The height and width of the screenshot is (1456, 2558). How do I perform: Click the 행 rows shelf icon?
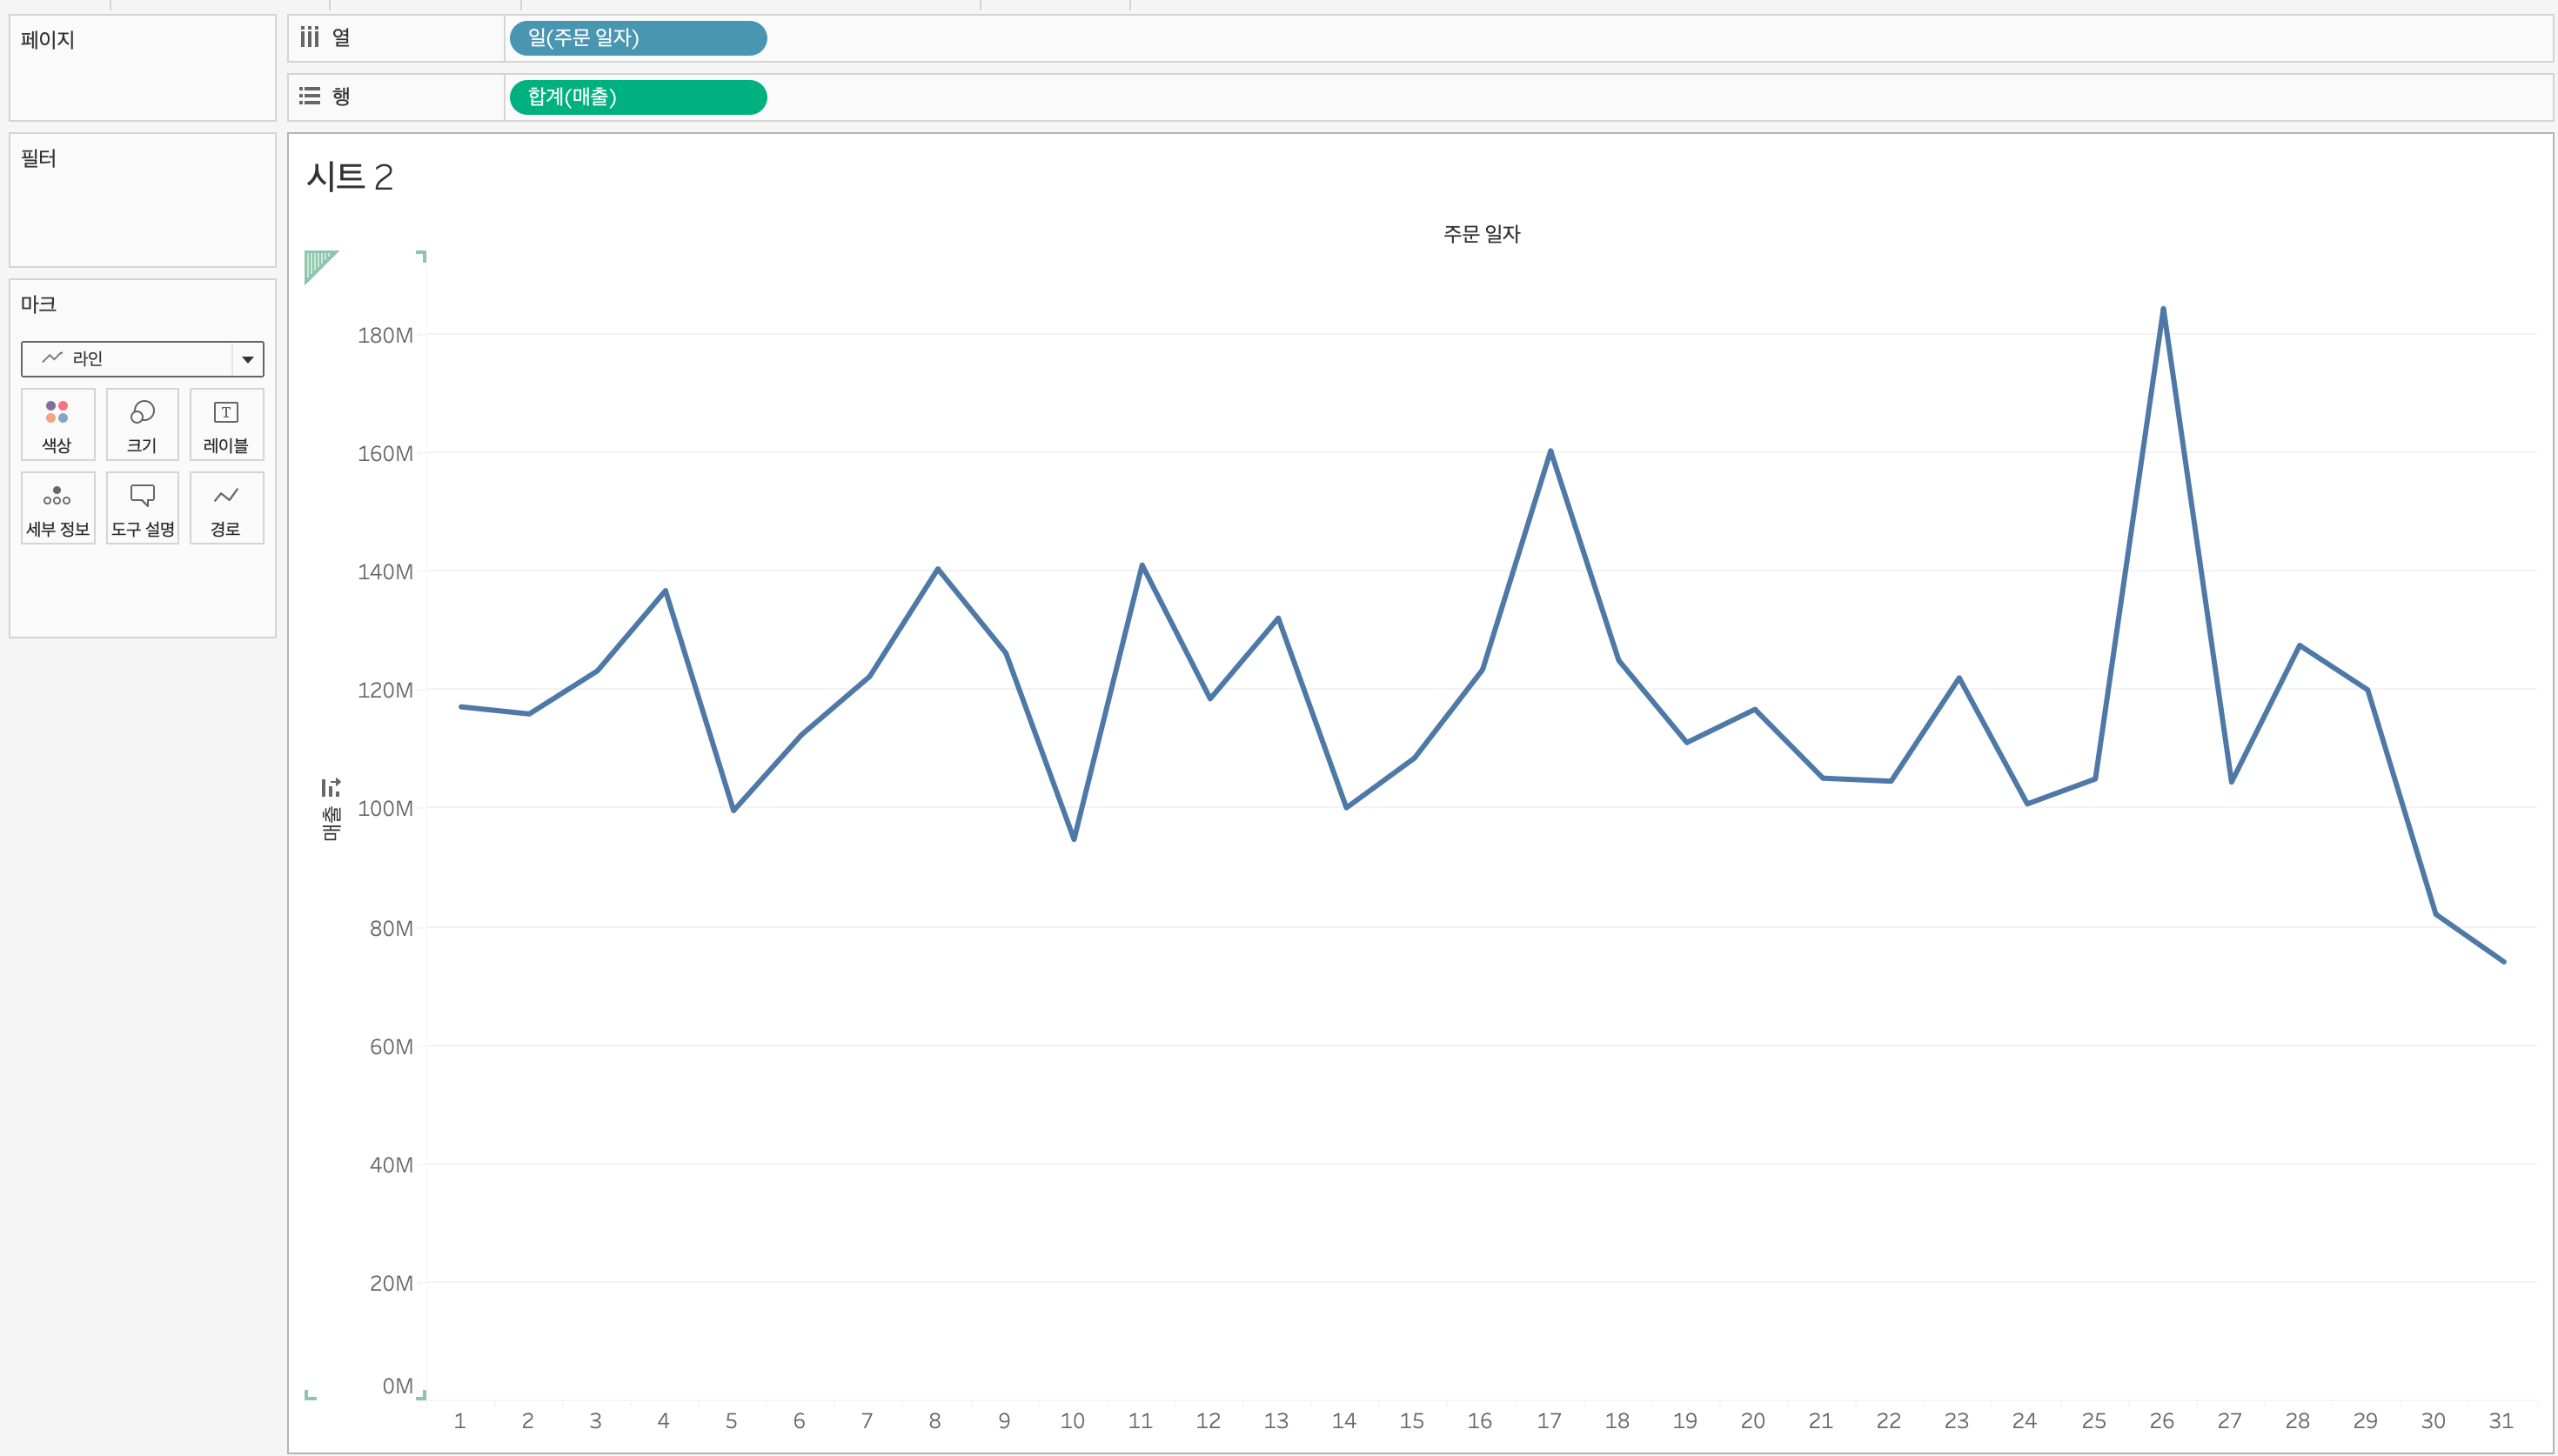(x=310, y=96)
